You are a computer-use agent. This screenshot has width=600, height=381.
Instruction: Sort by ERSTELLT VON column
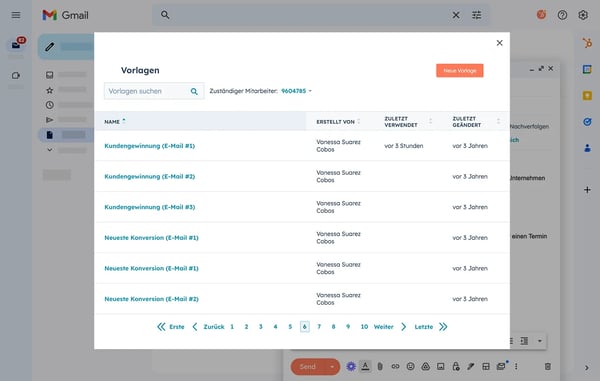(338, 122)
